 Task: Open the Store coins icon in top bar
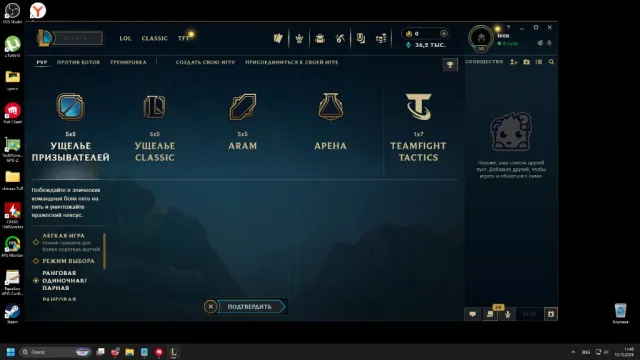tap(381, 38)
